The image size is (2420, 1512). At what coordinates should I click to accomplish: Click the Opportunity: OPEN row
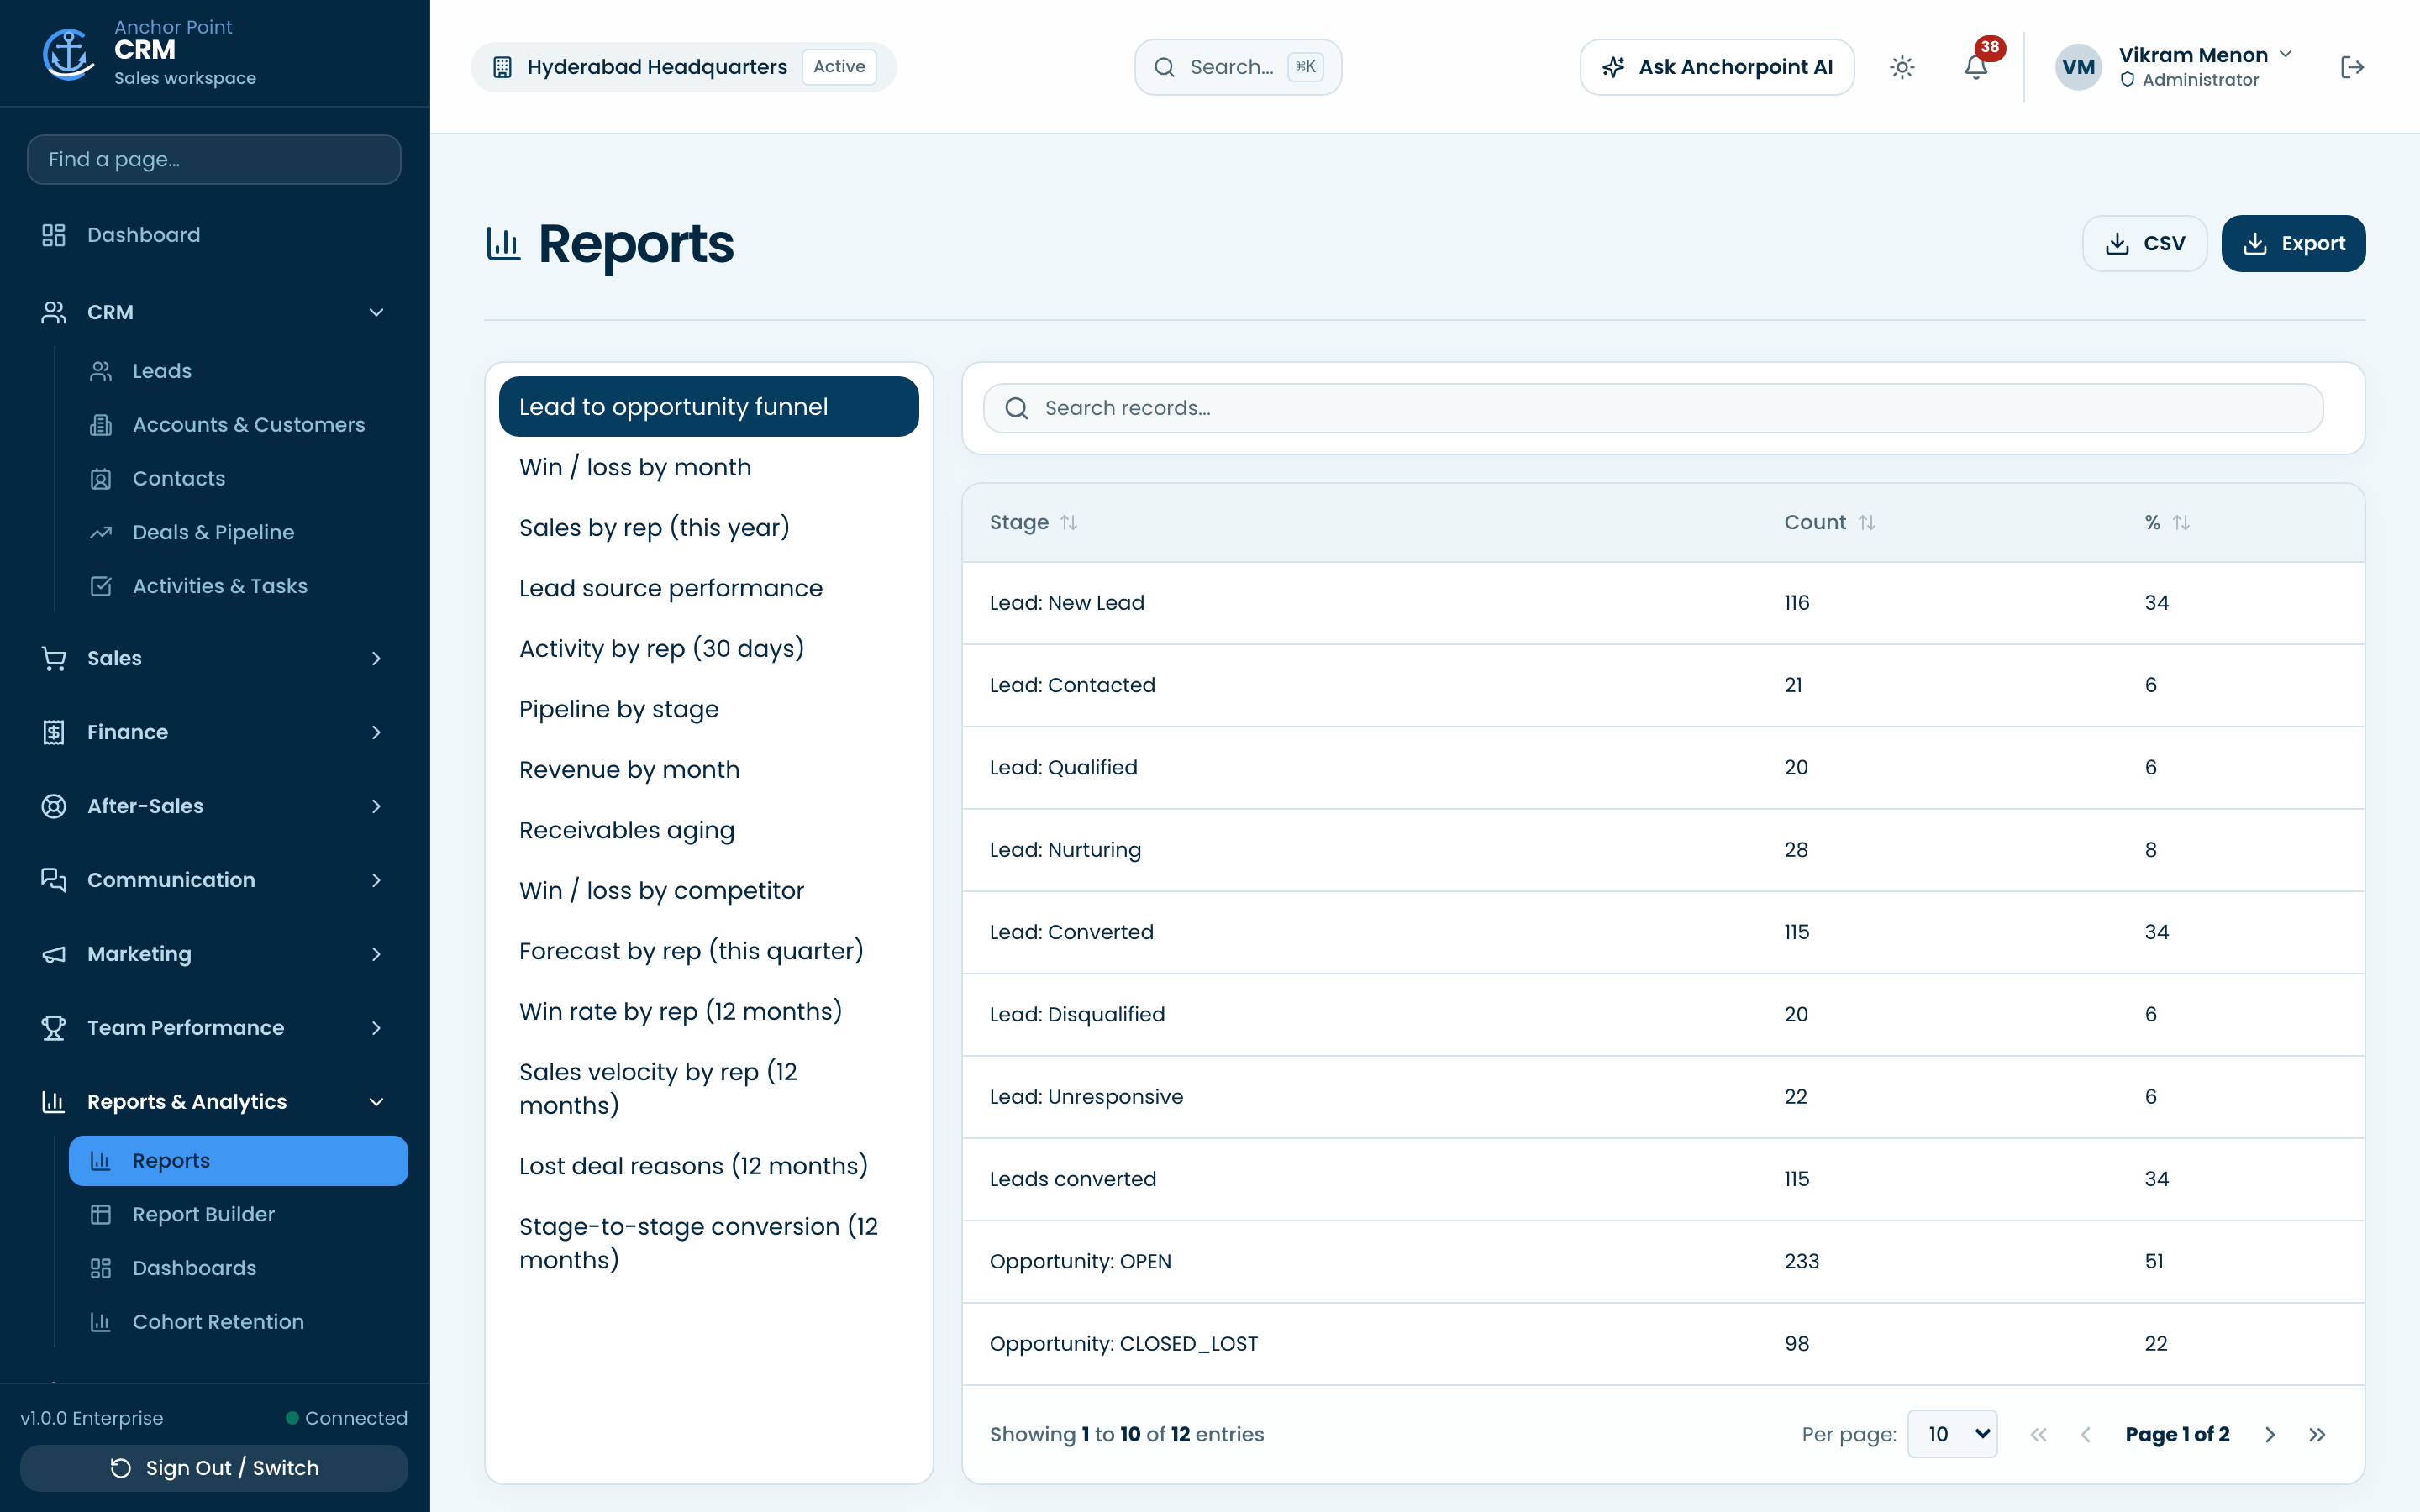click(1663, 1261)
